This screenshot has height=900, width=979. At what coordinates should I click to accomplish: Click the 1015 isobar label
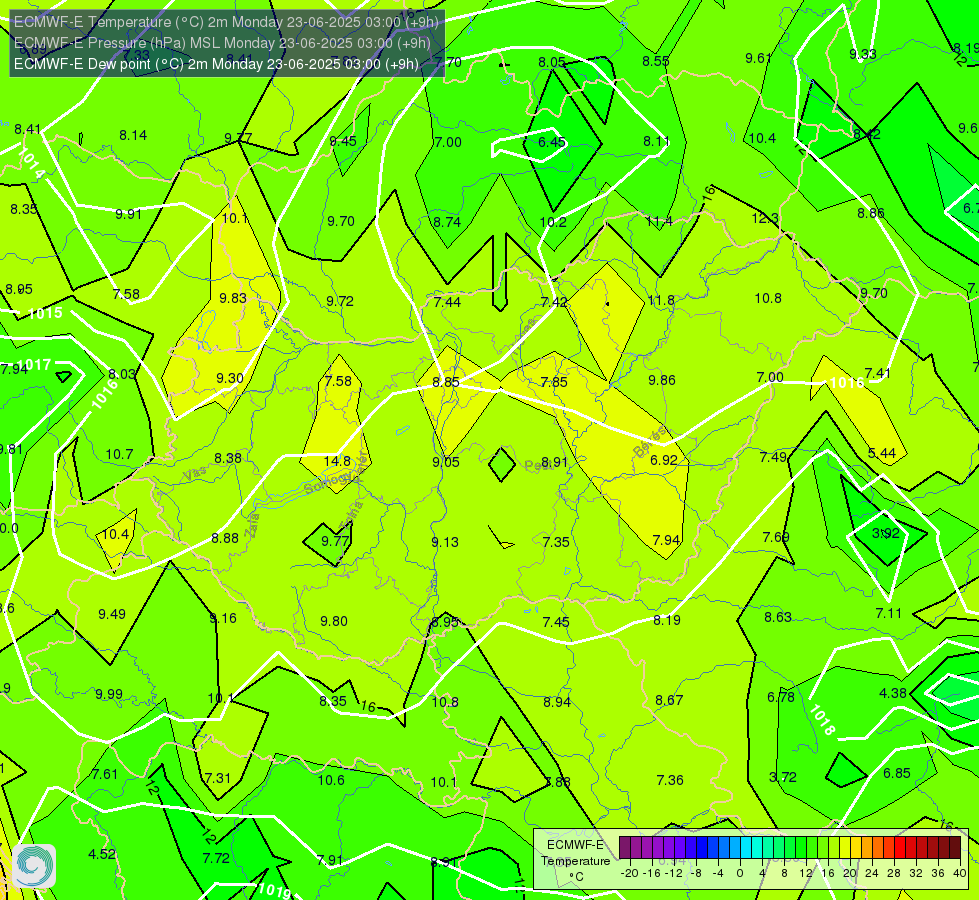pos(45,313)
